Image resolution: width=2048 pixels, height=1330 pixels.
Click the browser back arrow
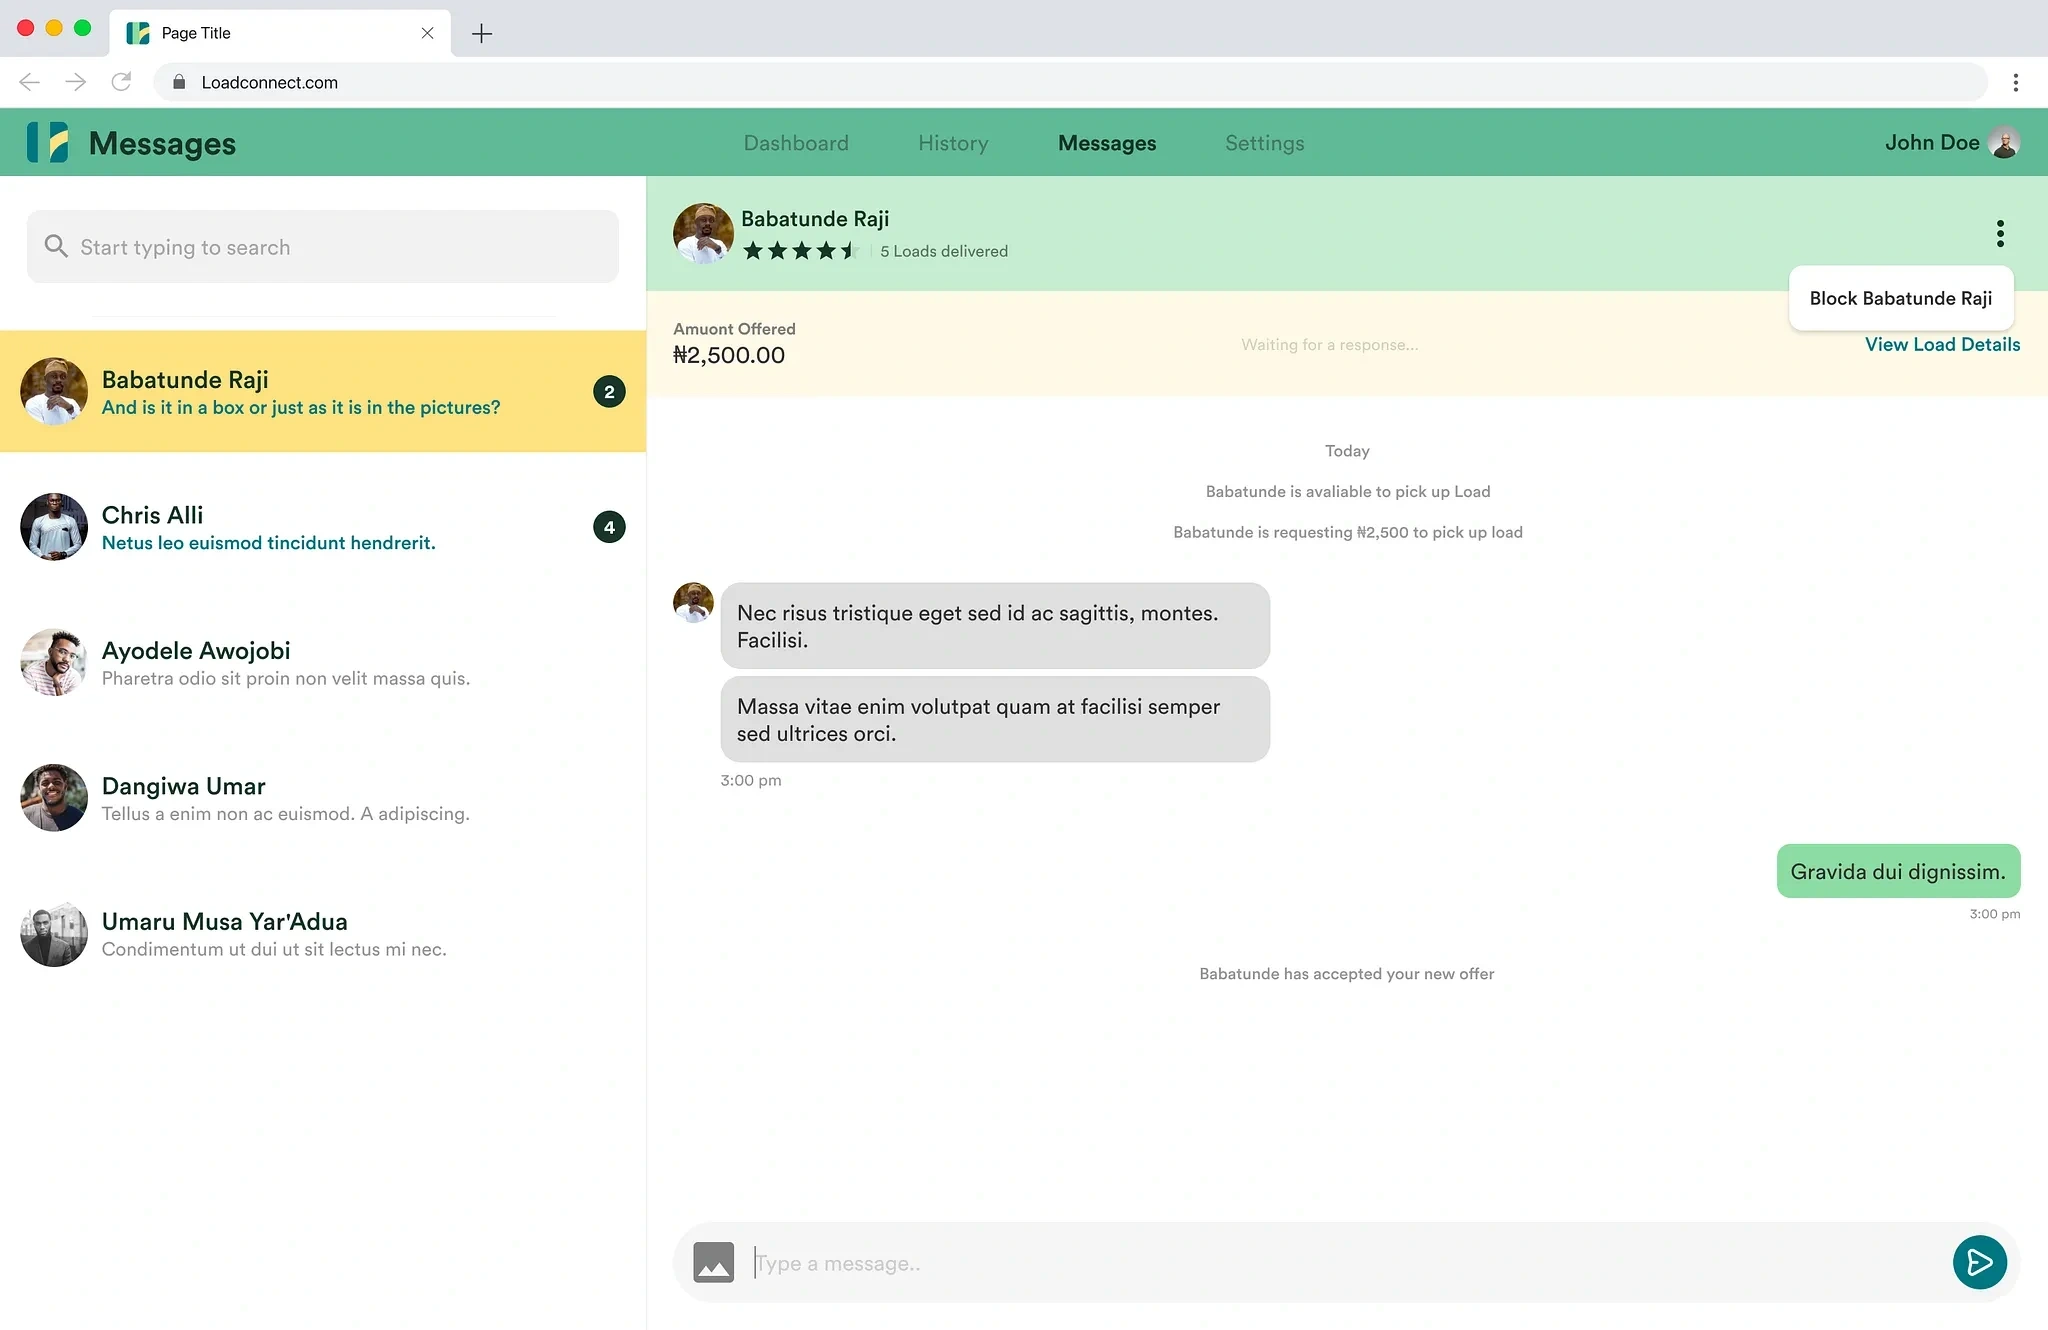pyautogui.click(x=29, y=82)
